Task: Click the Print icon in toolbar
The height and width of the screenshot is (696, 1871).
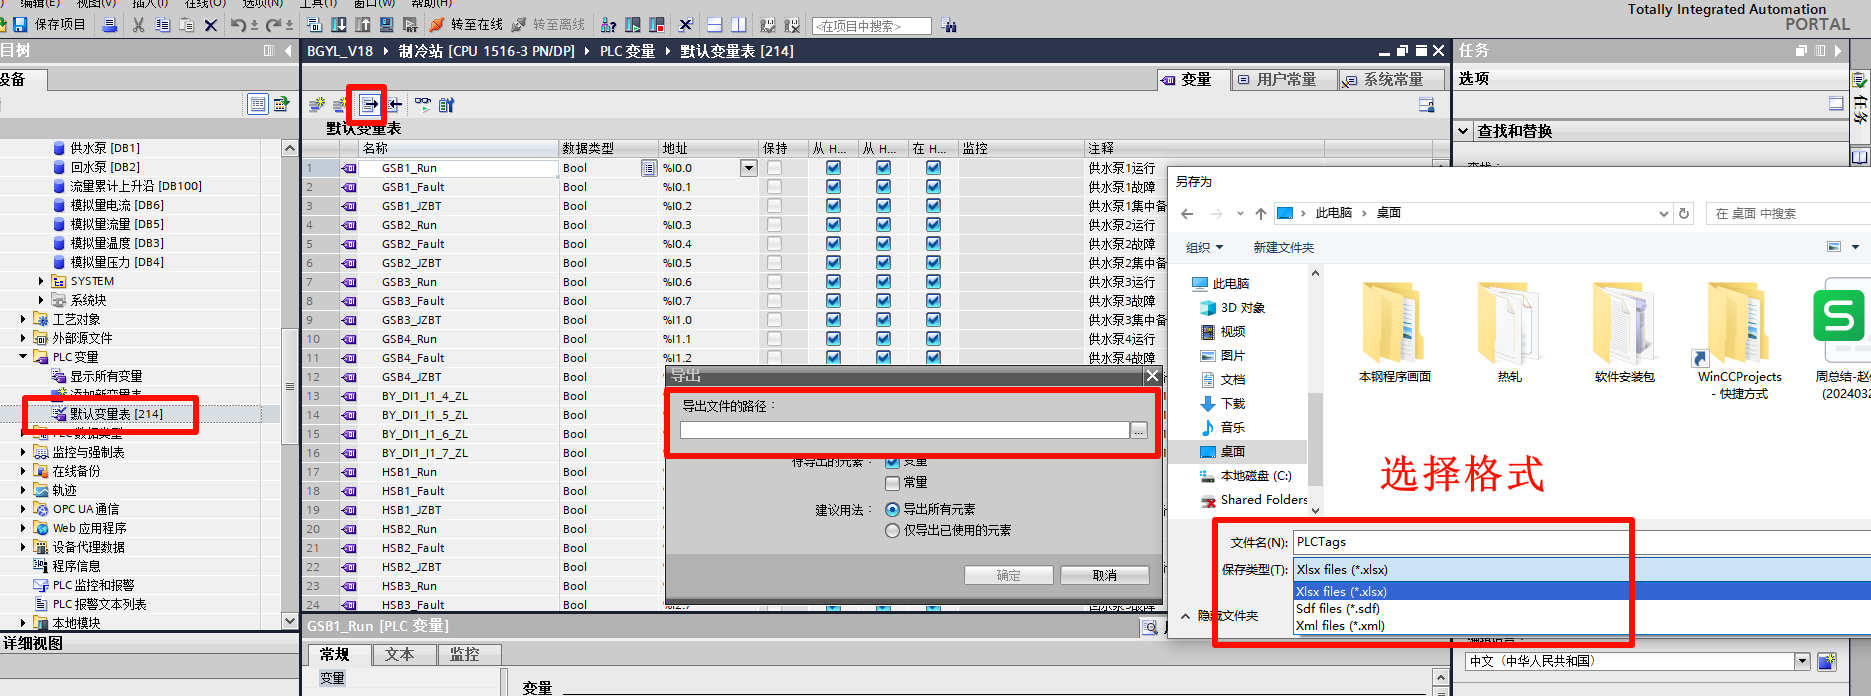Action: pos(110,25)
